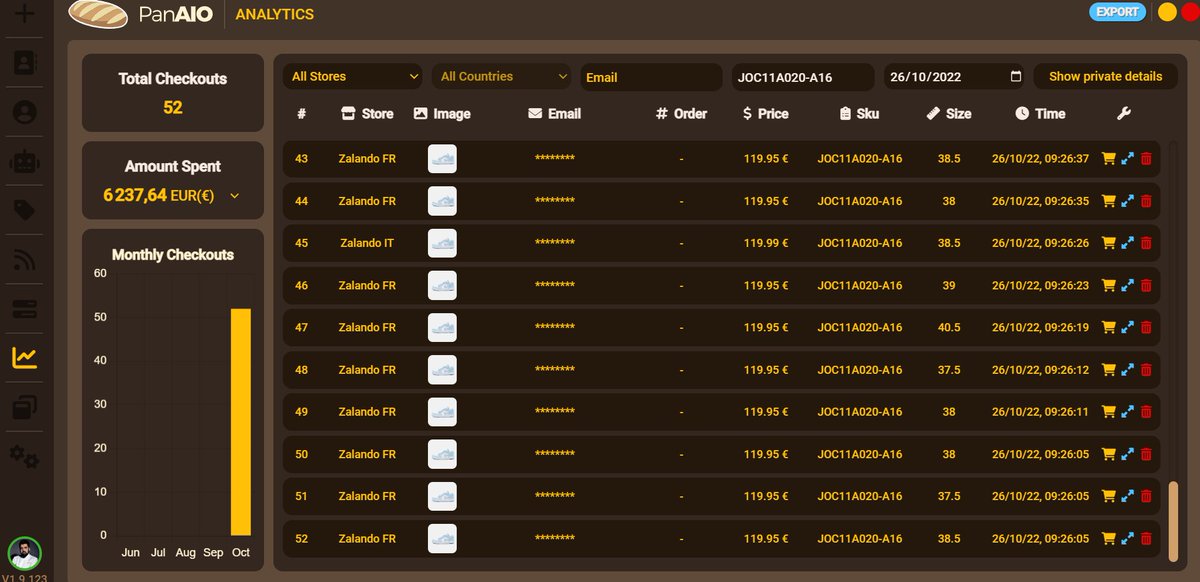Click the calendar icon in date field
This screenshot has height=582, width=1200.
click(1016, 77)
